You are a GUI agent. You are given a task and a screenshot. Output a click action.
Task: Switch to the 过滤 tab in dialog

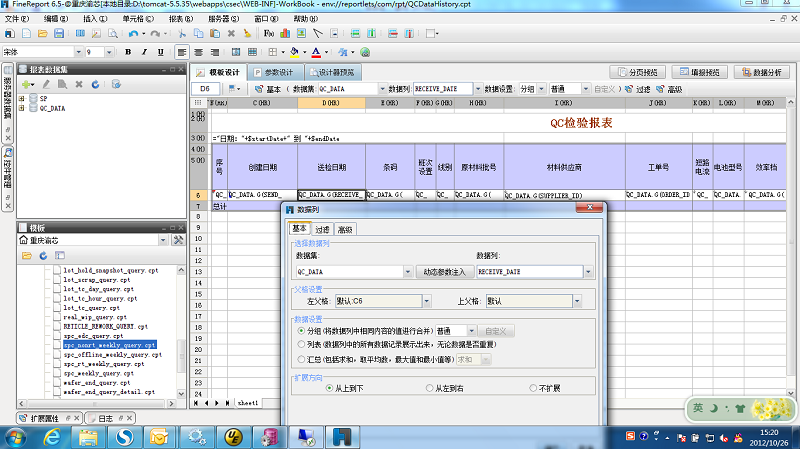point(322,230)
